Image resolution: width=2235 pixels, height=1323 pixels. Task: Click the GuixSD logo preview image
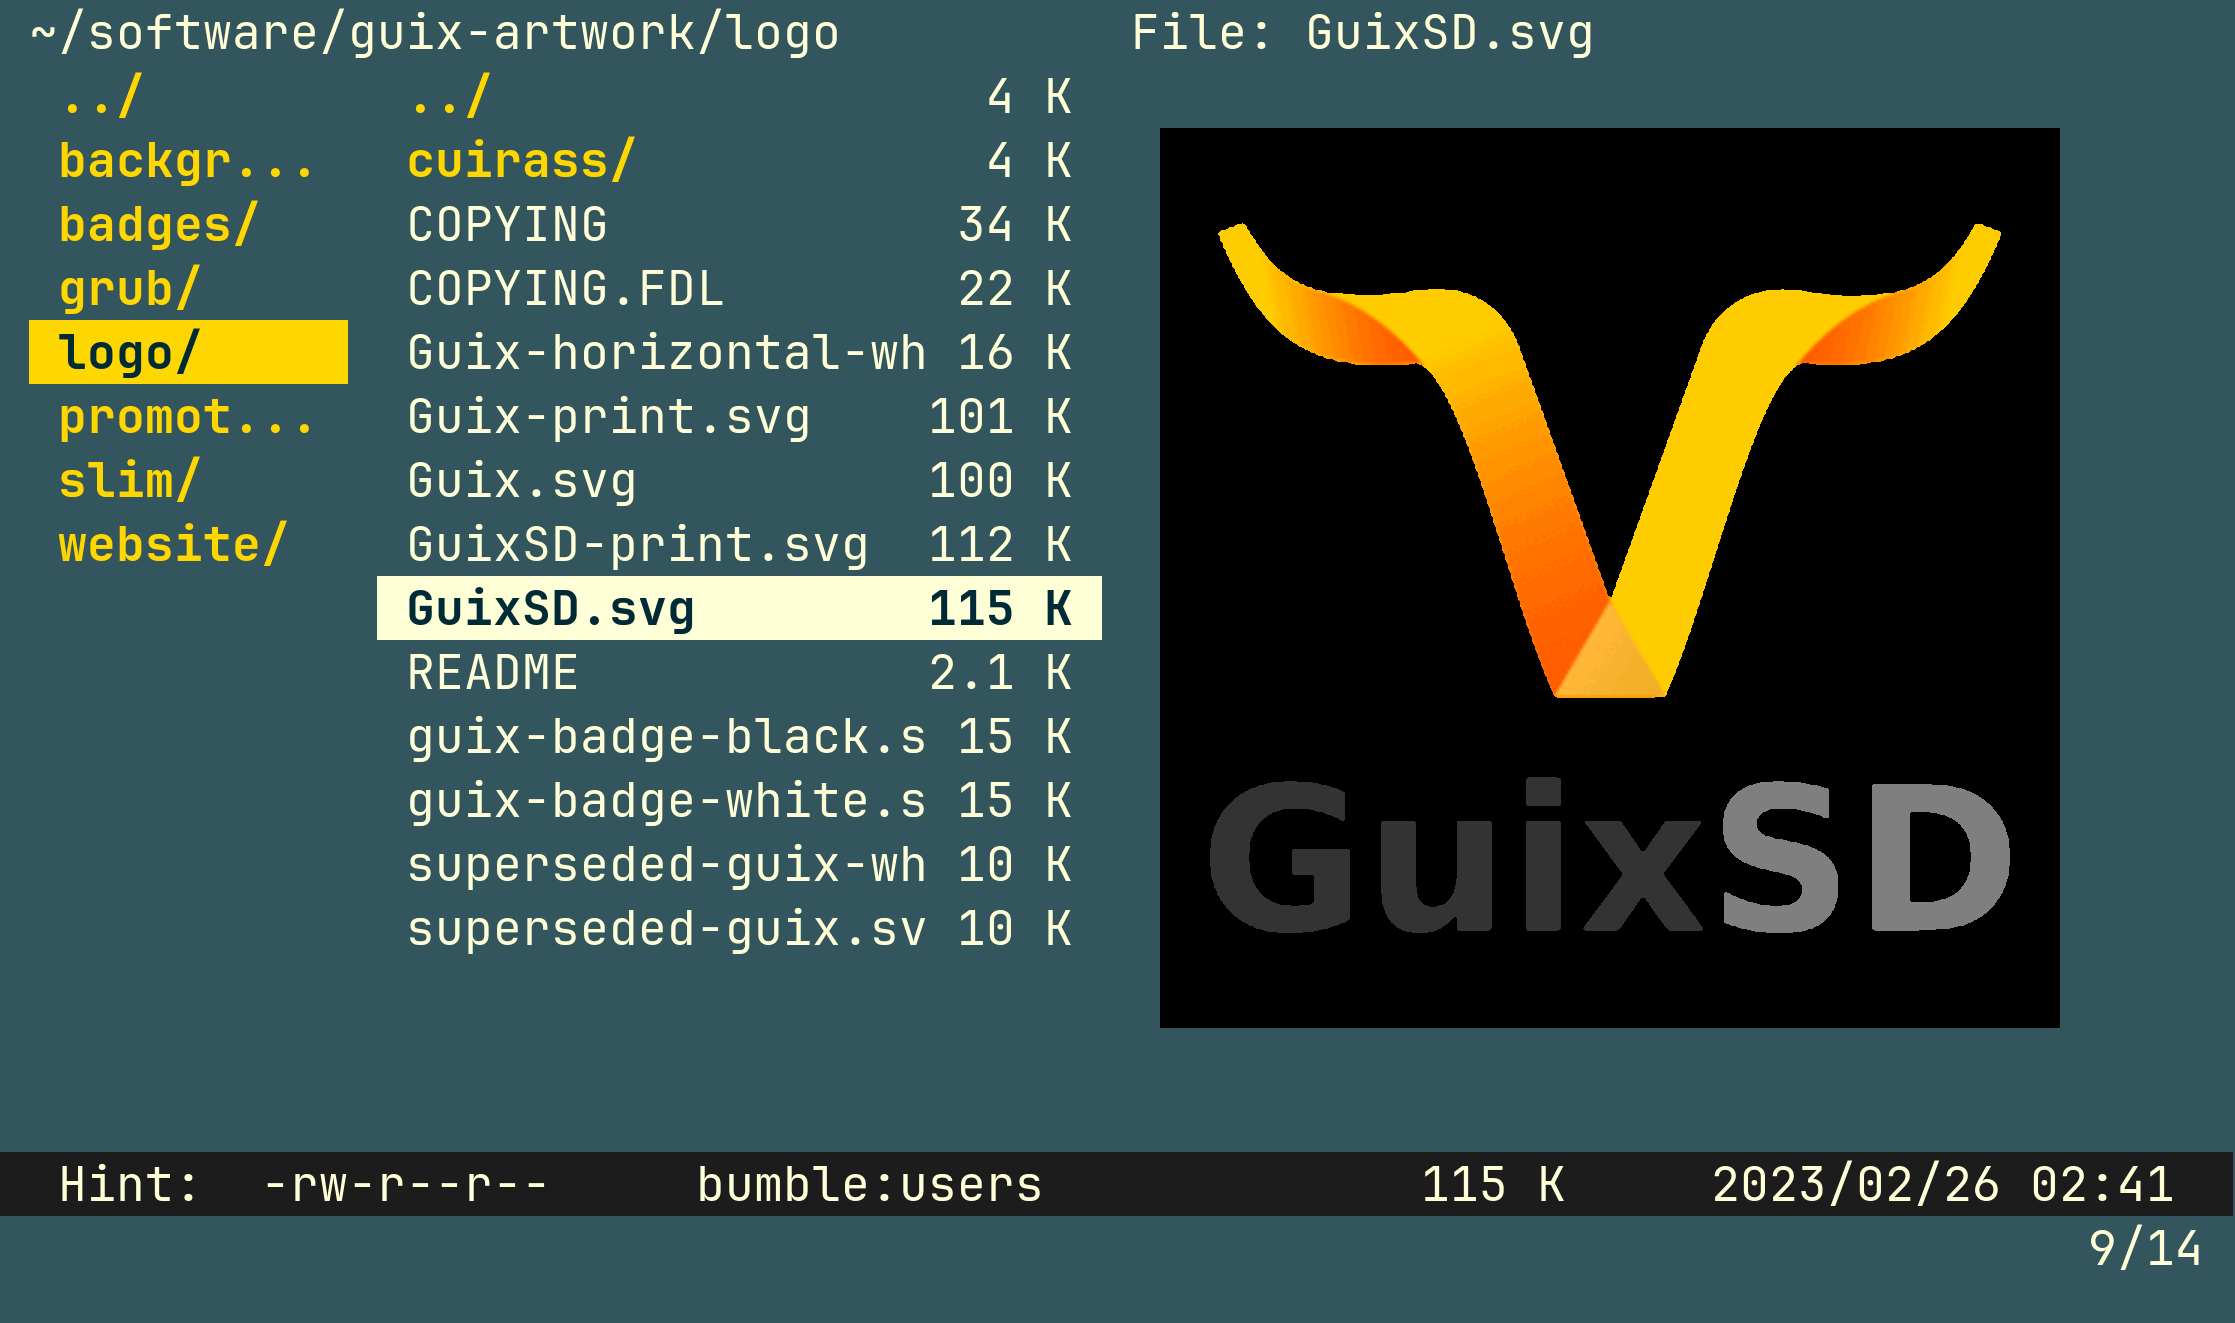coord(1609,577)
